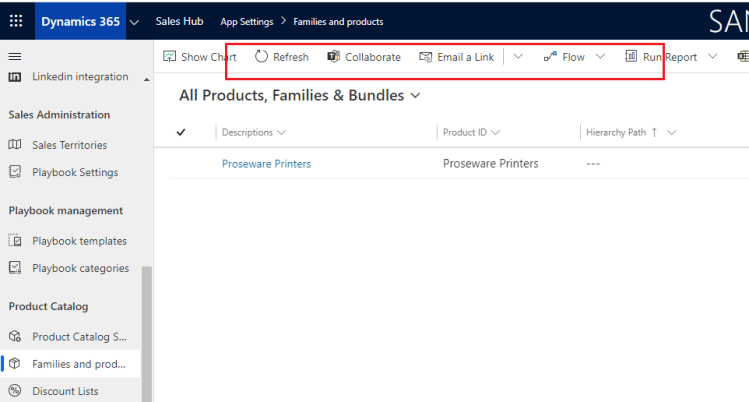
Task: Click the Families and products breadcrumb
Action: pyautogui.click(x=338, y=21)
